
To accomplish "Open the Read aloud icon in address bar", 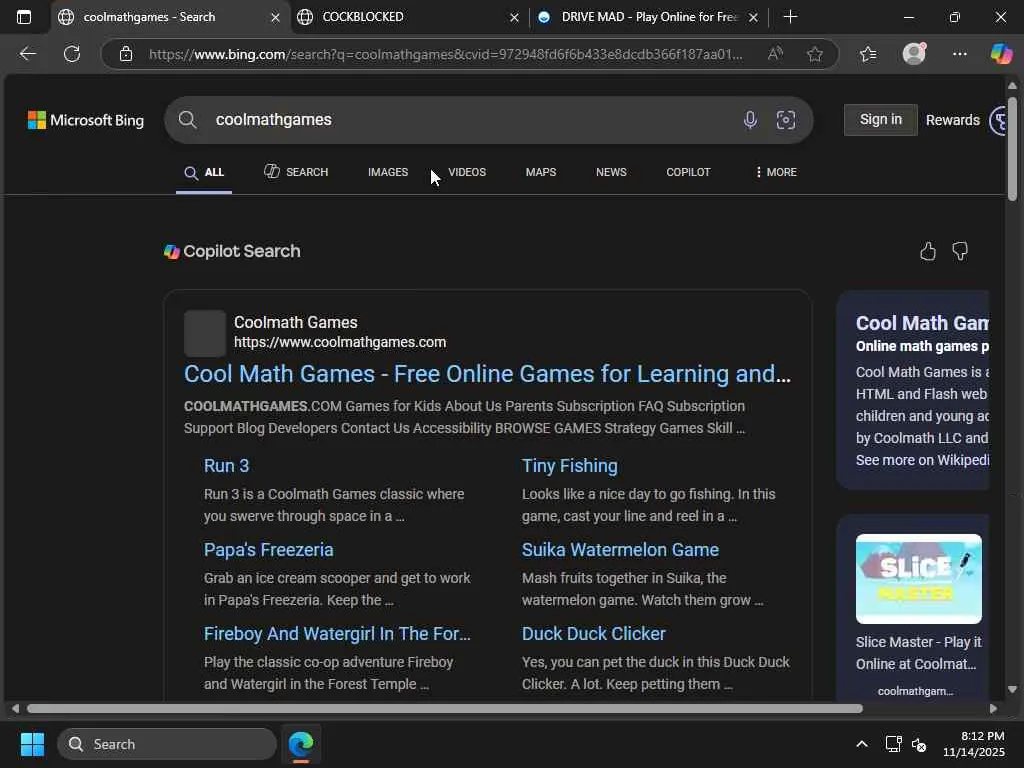I will 775,54.
